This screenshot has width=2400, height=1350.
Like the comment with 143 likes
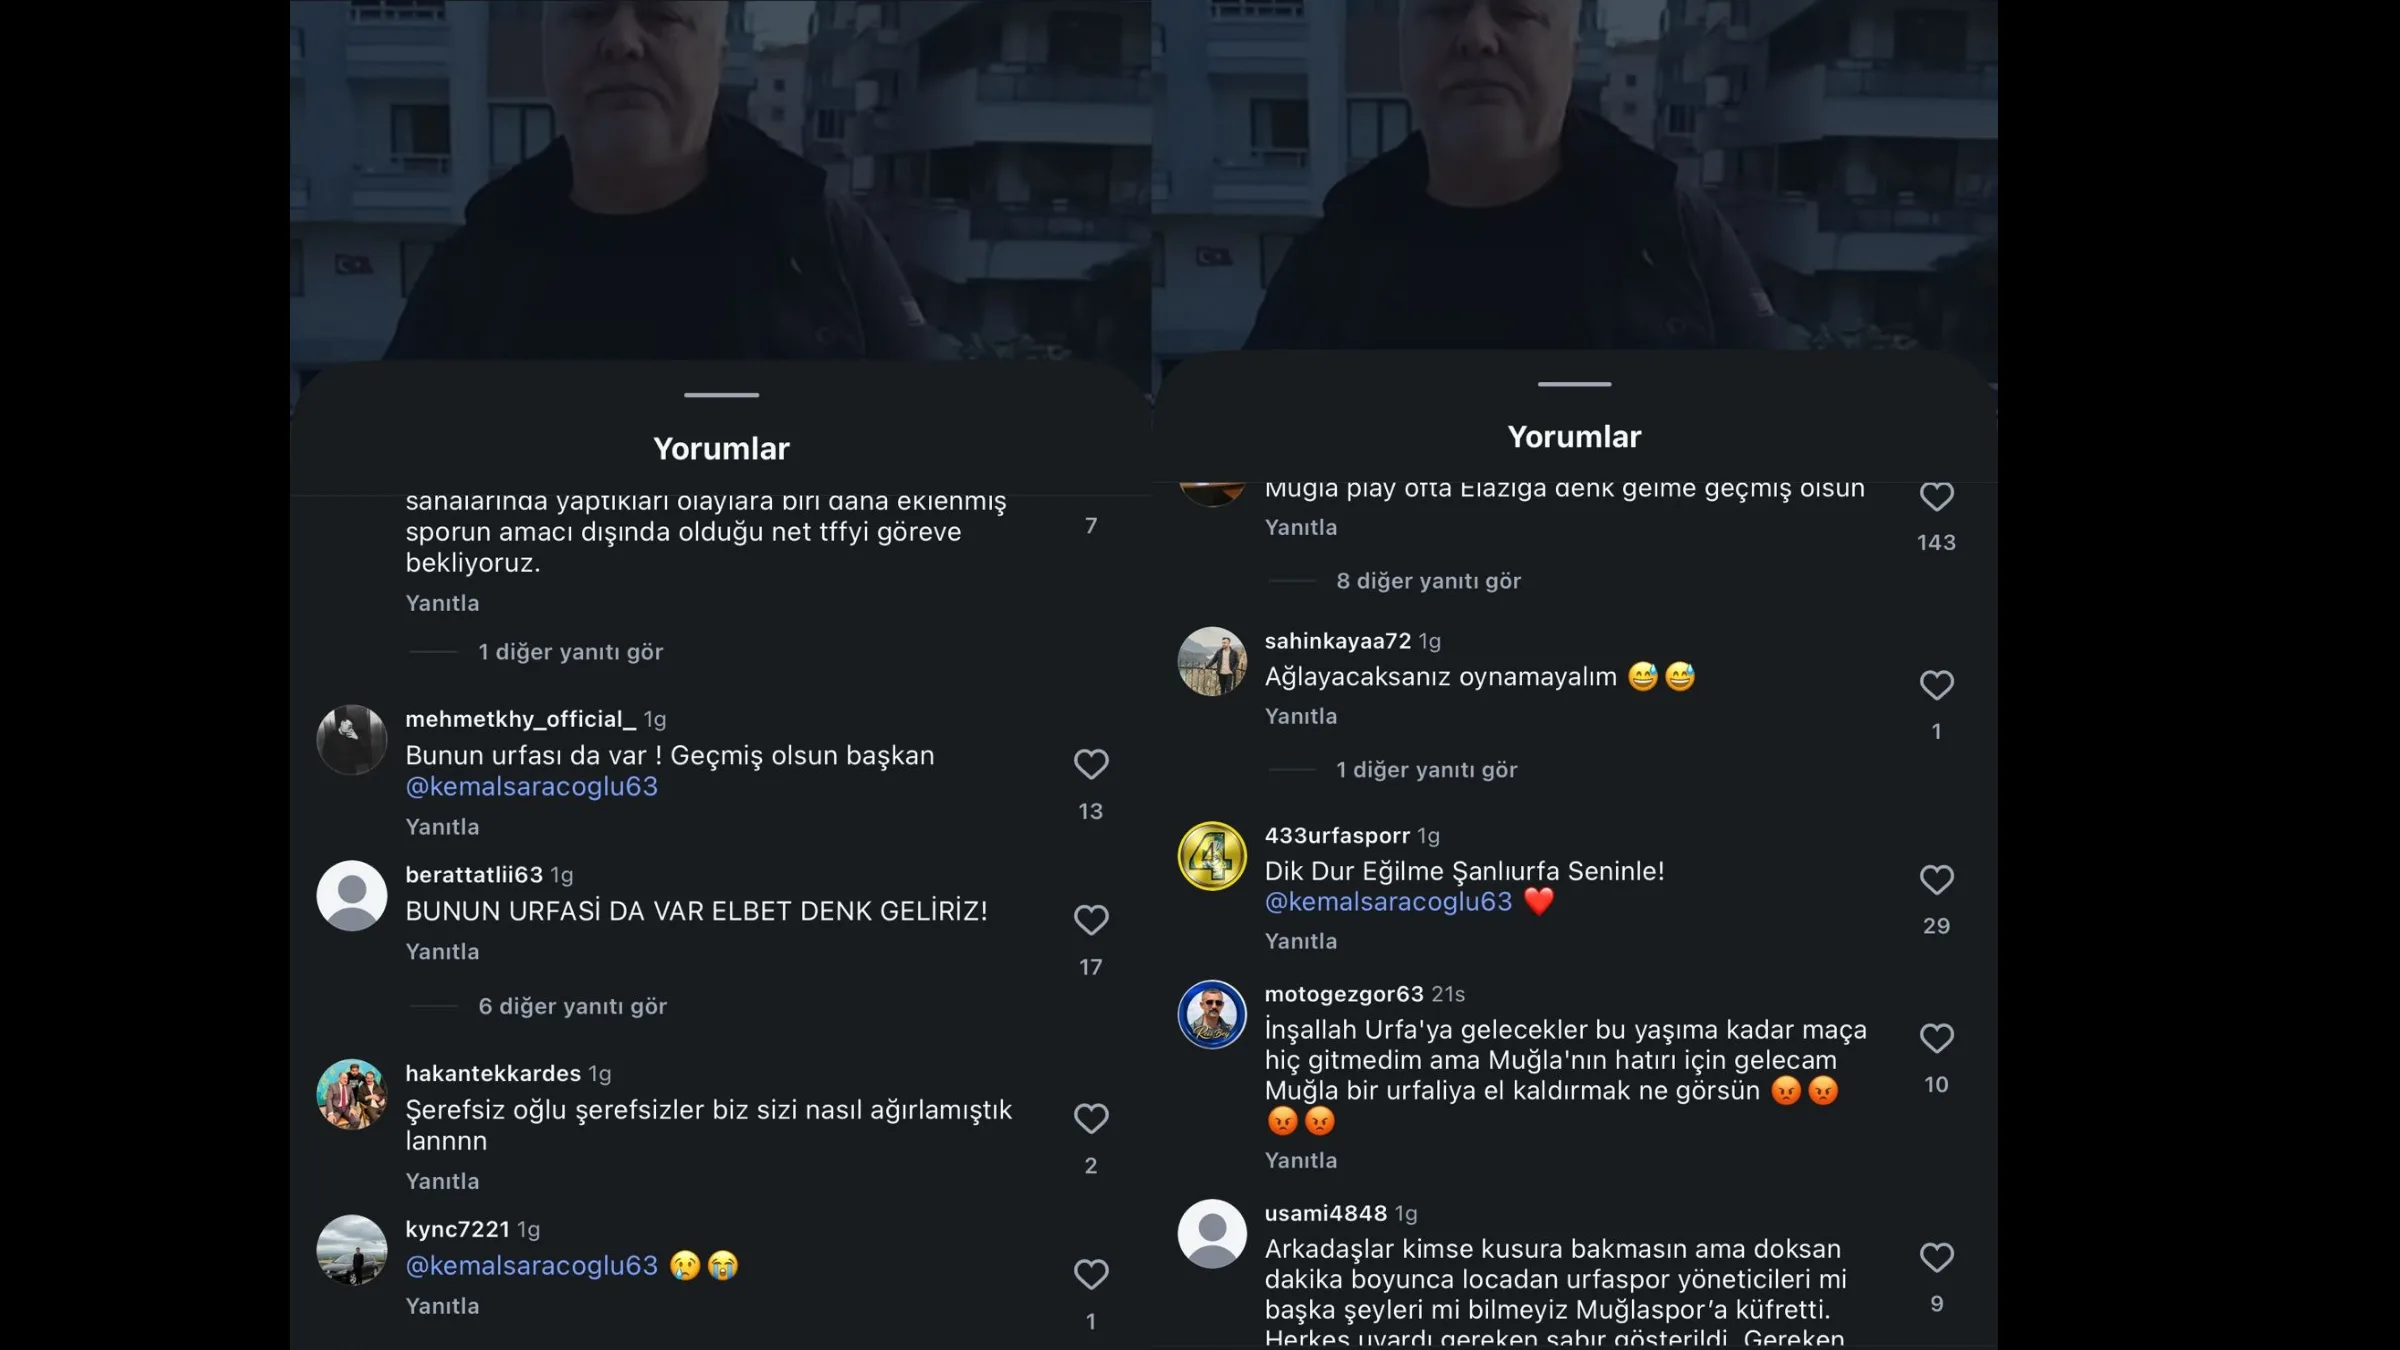pyautogui.click(x=1937, y=497)
